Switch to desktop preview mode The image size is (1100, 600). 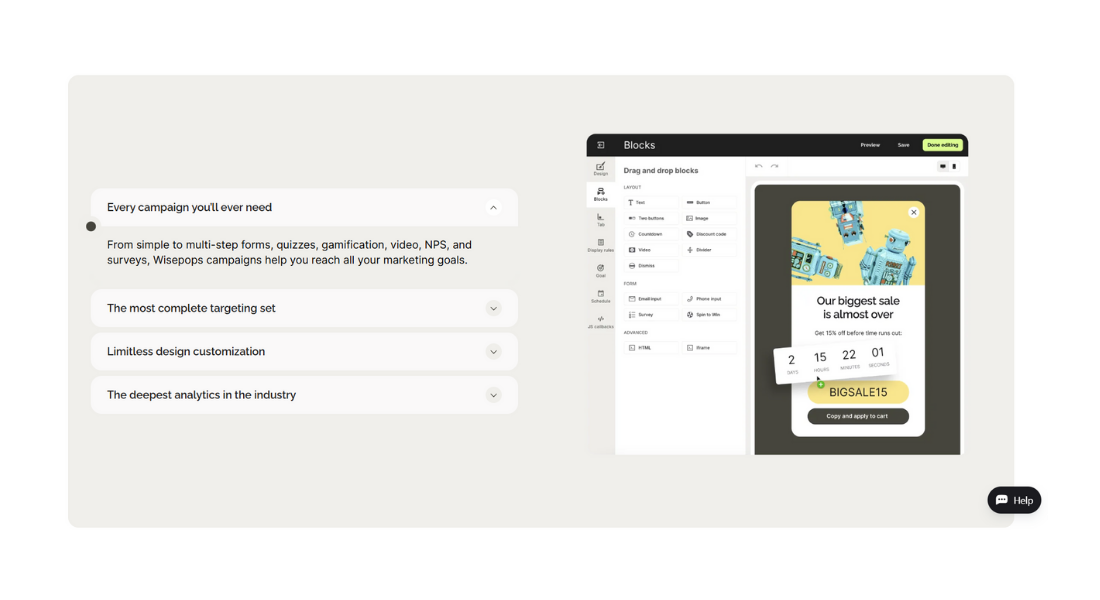[x=943, y=166]
